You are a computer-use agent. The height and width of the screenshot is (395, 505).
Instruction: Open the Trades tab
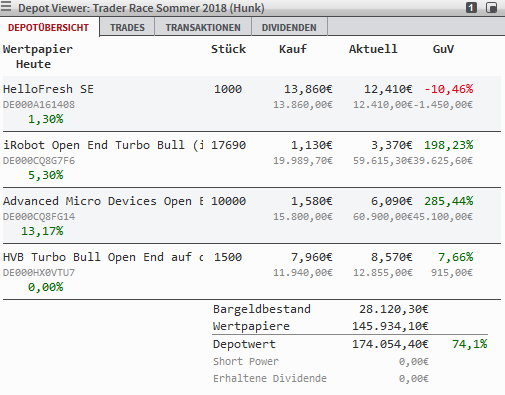pyautogui.click(x=127, y=27)
